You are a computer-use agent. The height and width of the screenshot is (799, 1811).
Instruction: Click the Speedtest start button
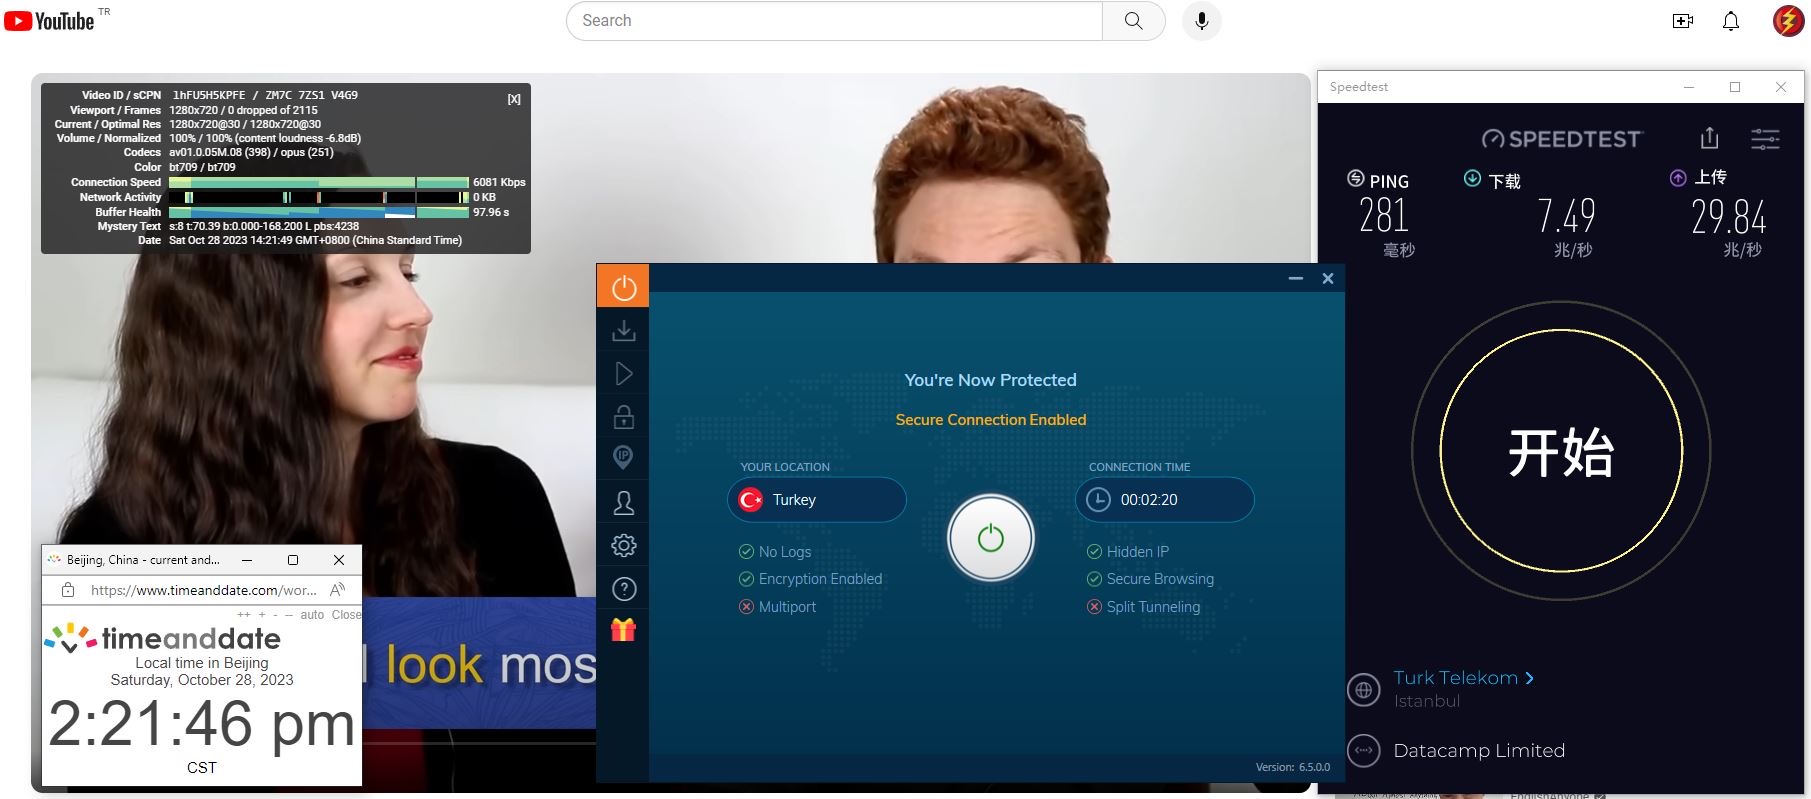1560,451
